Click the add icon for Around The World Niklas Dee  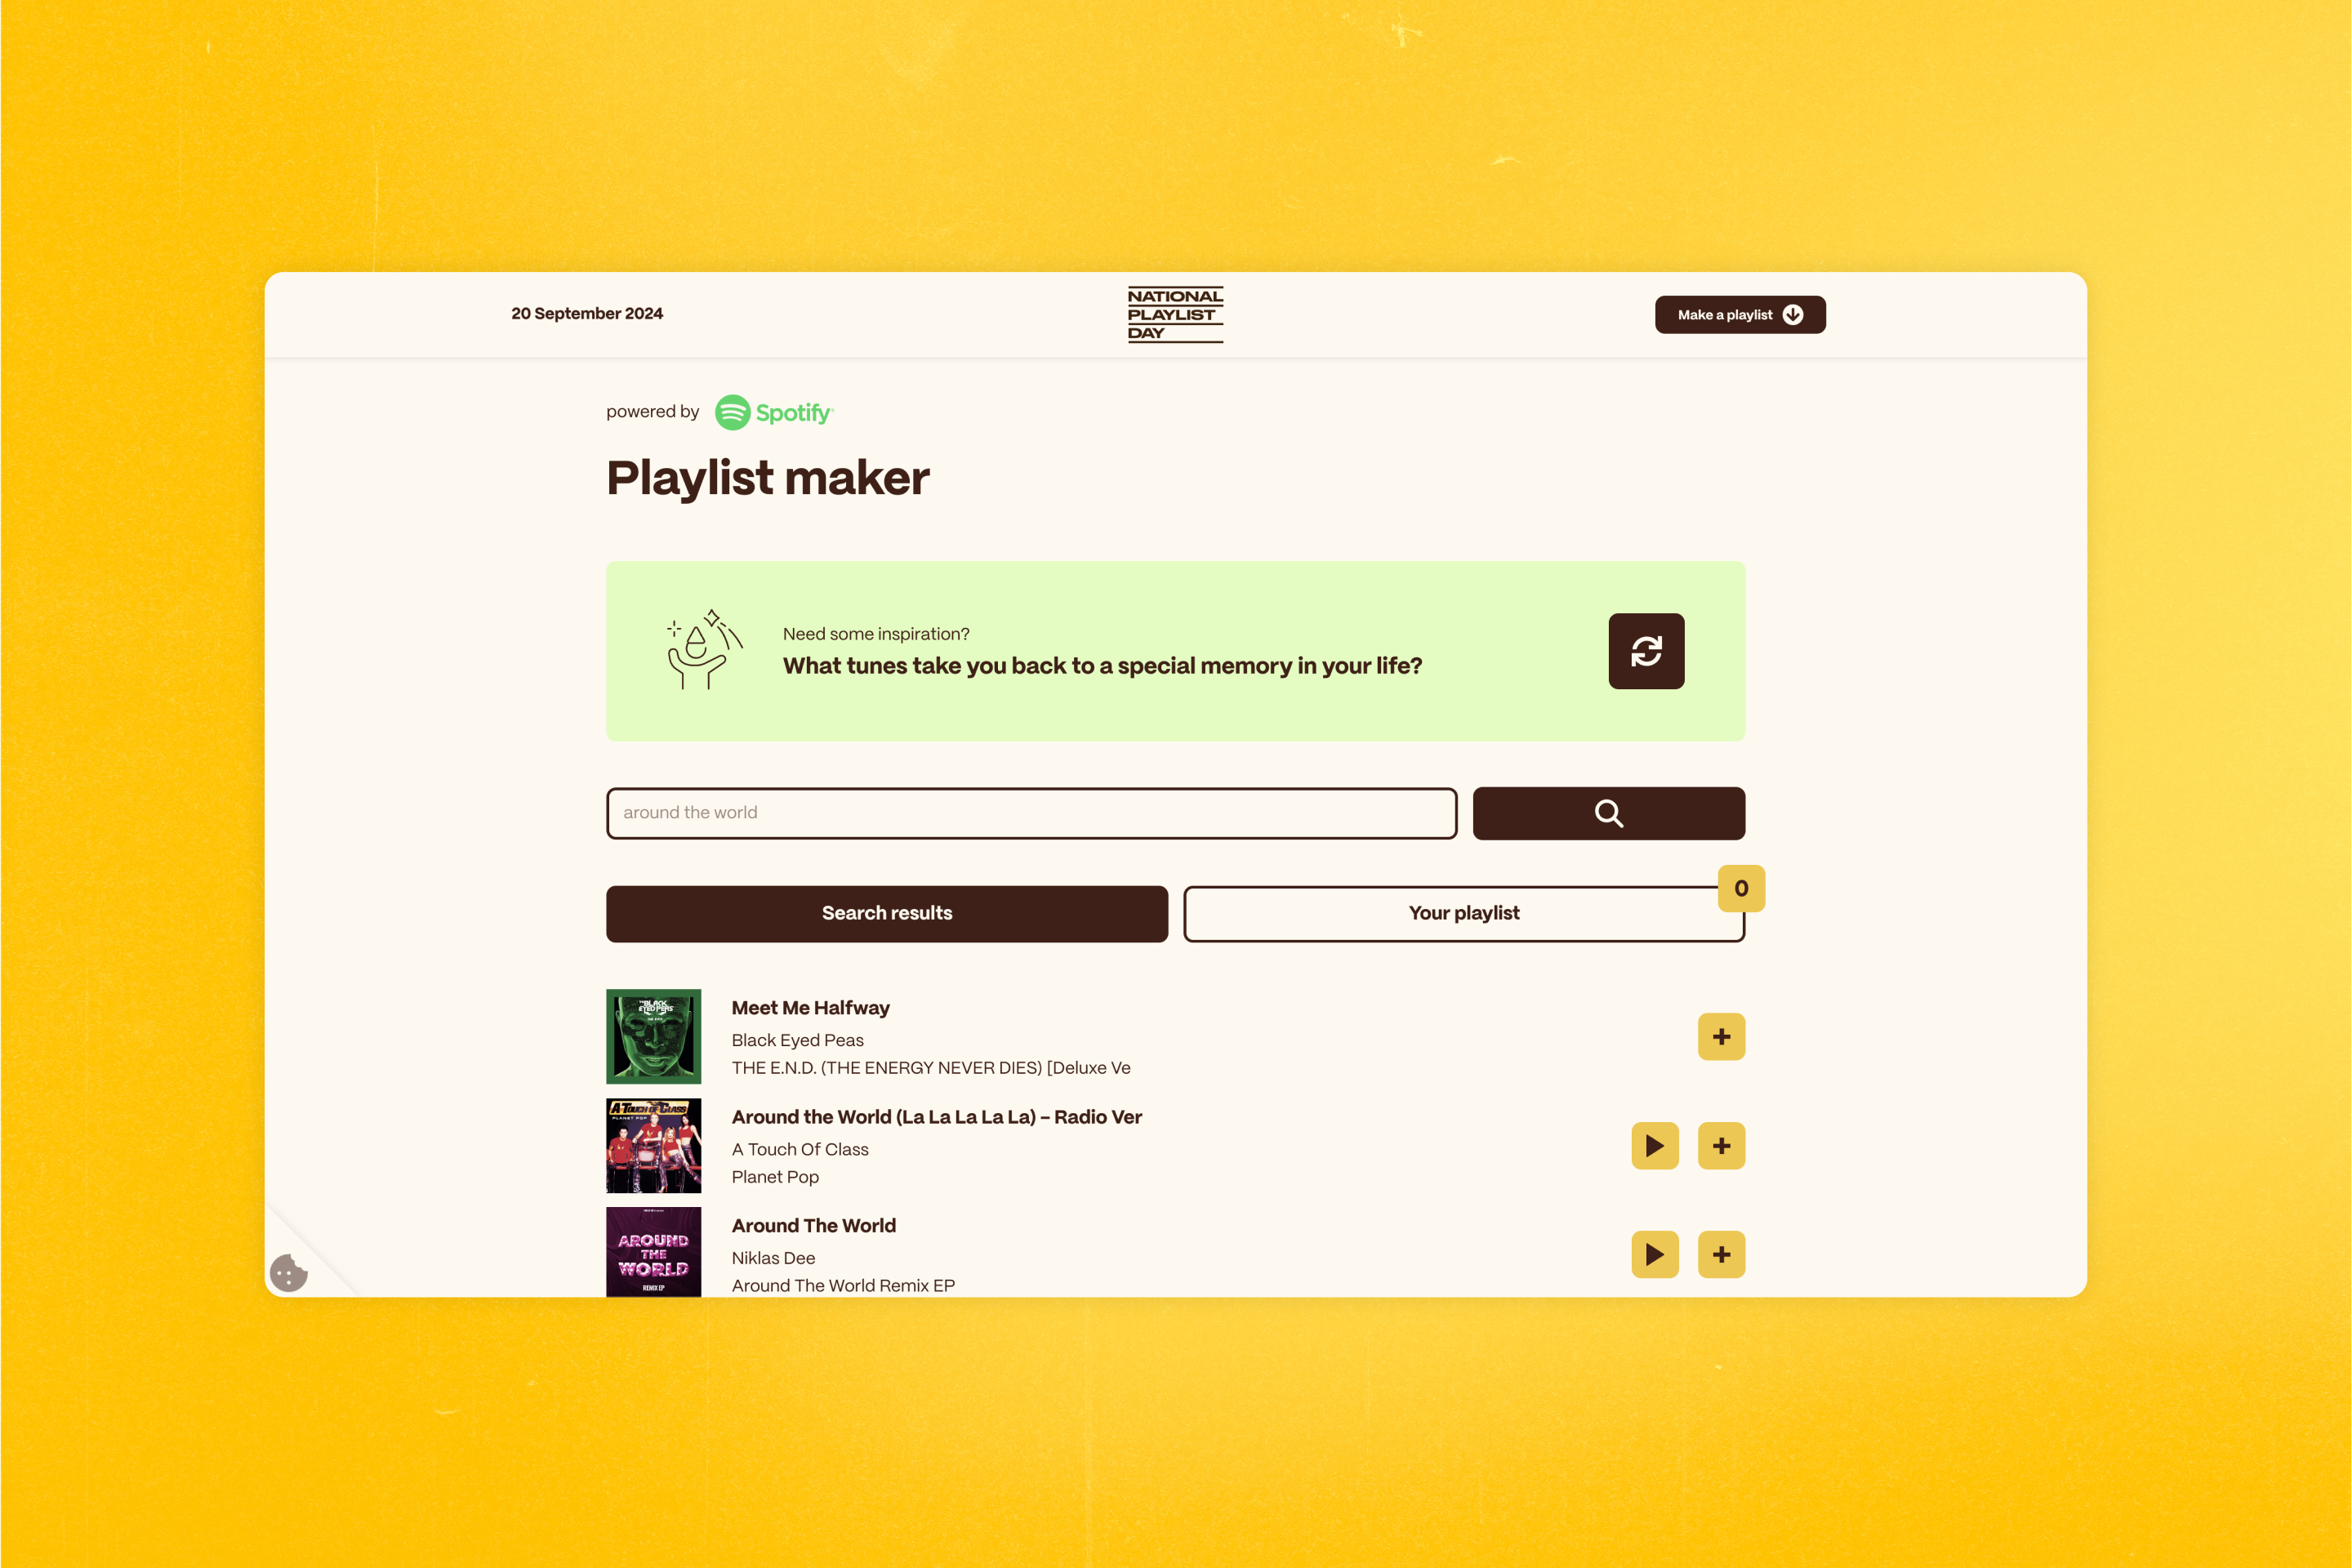click(1720, 1253)
